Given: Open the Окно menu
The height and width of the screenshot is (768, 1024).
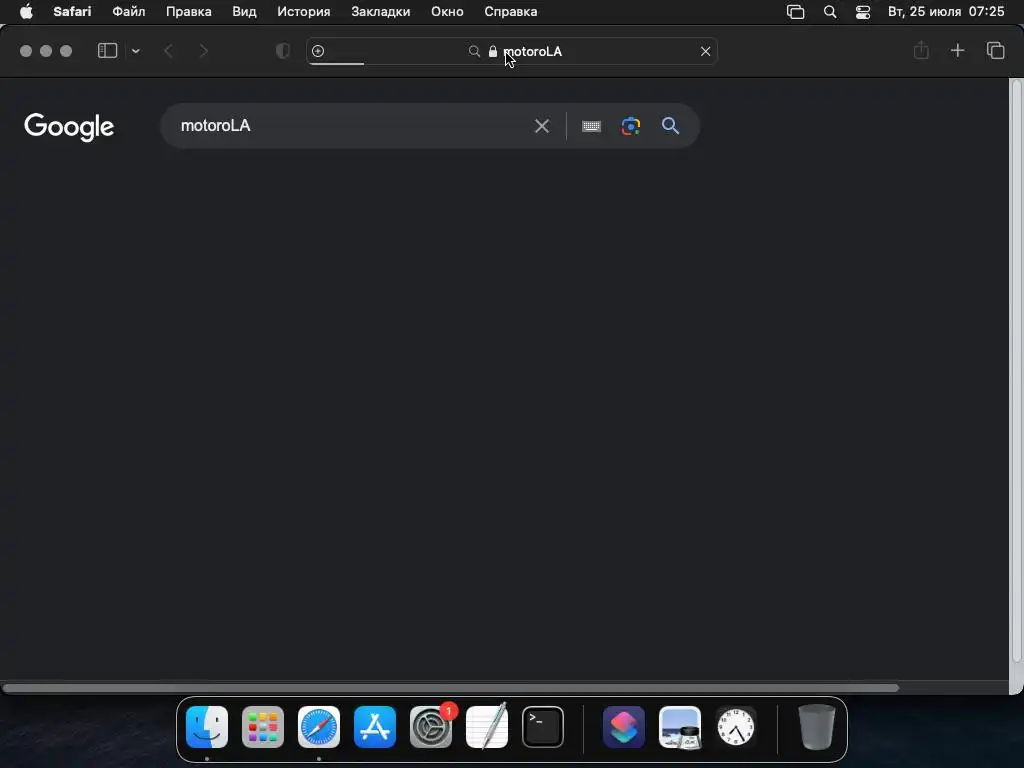Looking at the screenshot, I should 447,12.
